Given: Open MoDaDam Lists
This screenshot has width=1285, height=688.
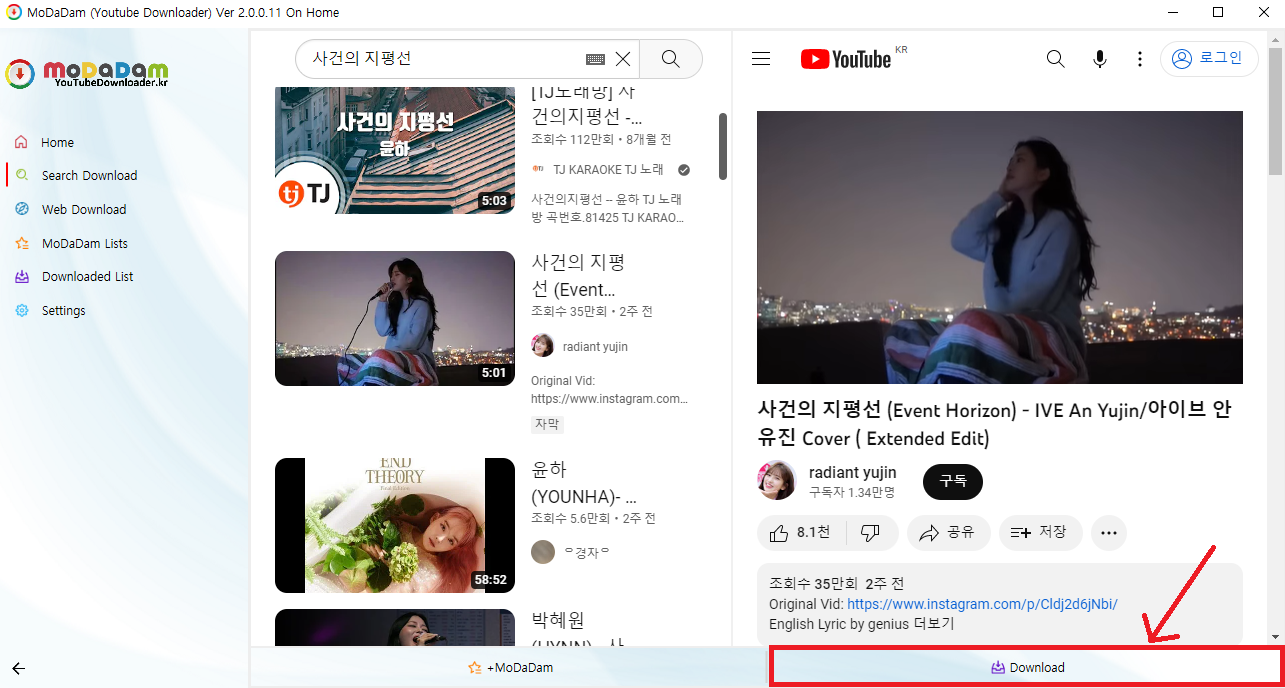Looking at the screenshot, I should 84,243.
